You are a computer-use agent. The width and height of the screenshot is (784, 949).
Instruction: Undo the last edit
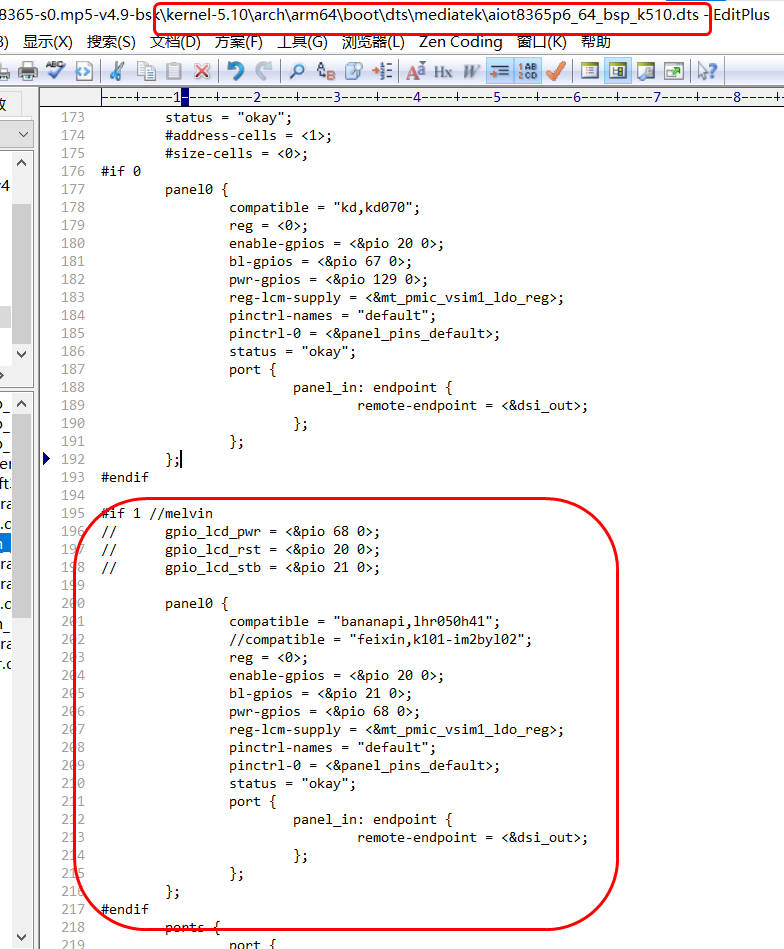coord(236,71)
